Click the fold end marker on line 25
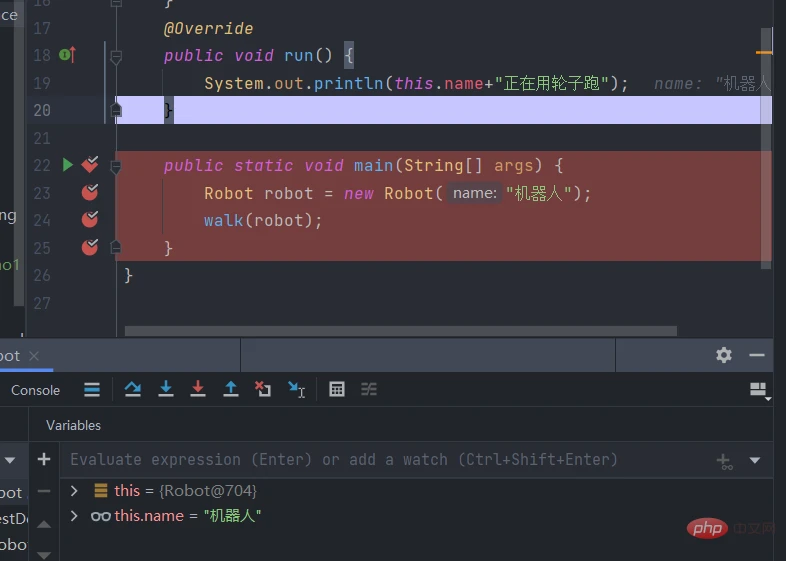The width and height of the screenshot is (786, 561). [116, 247]
